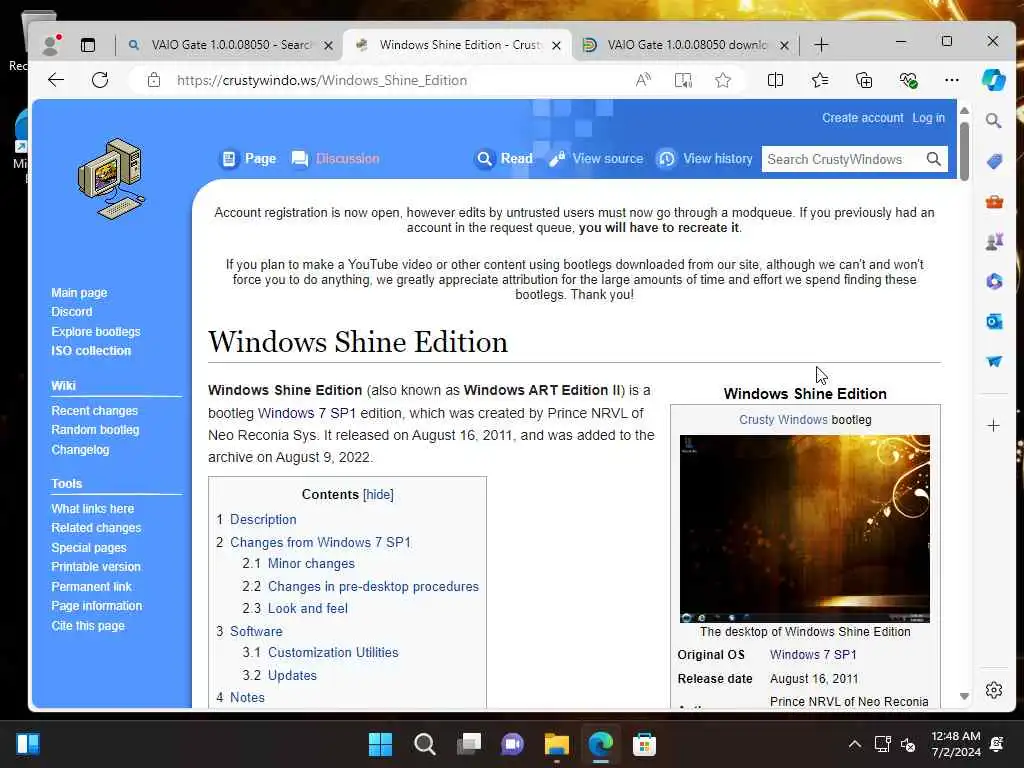Open Explore bootlegs link

[x=96, y=332]
